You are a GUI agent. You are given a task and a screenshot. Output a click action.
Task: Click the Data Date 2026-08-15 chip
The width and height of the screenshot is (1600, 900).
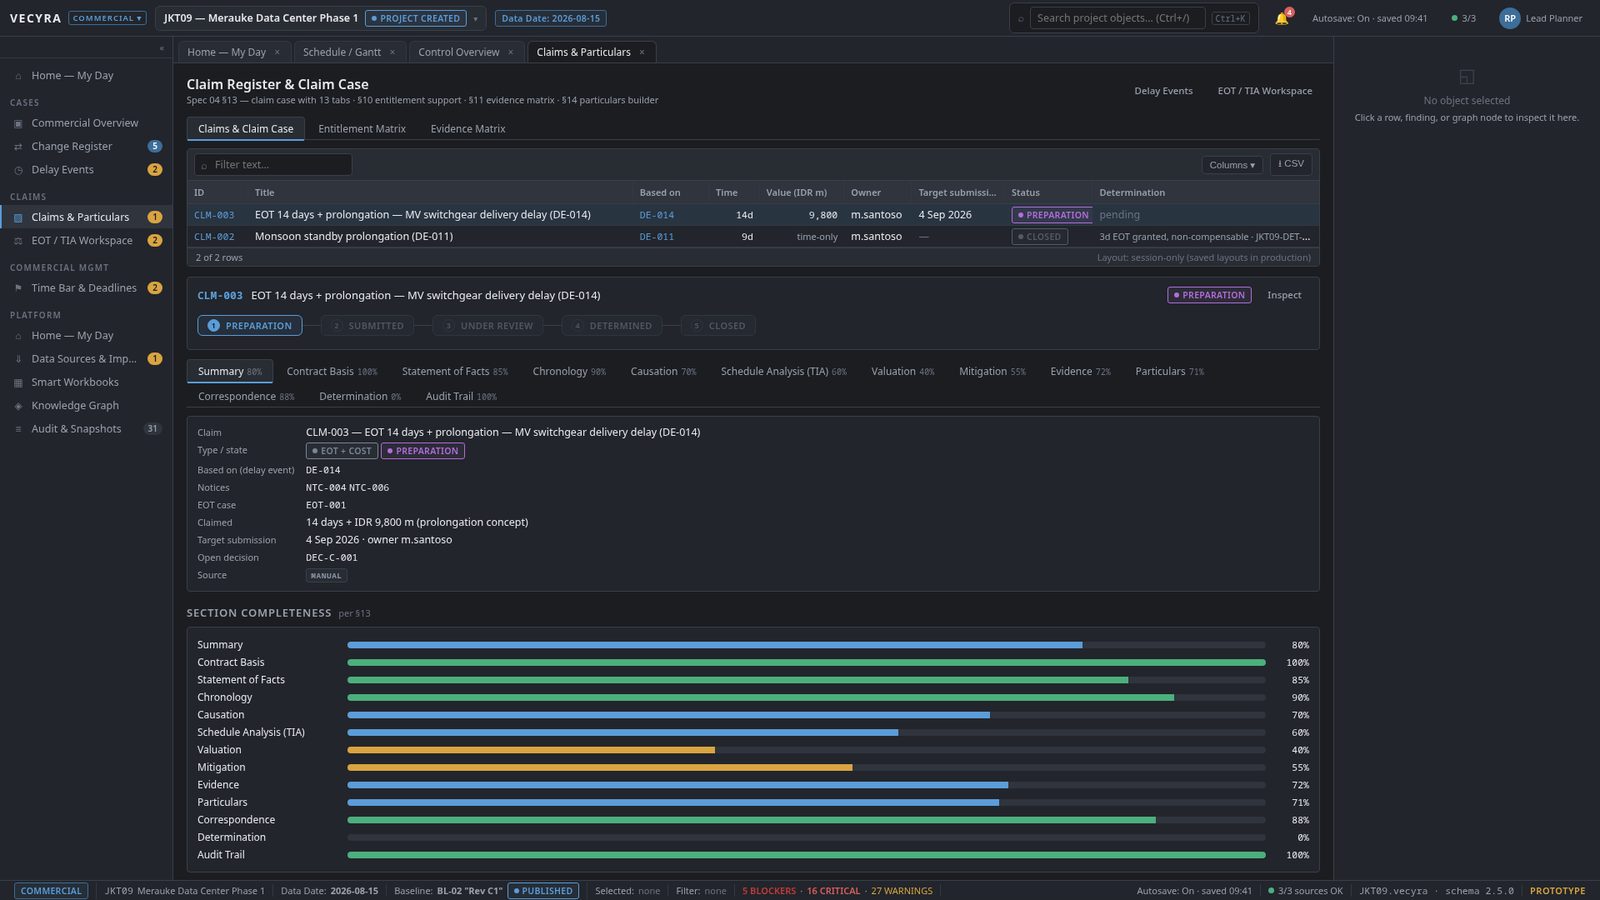tap(550, 18)
